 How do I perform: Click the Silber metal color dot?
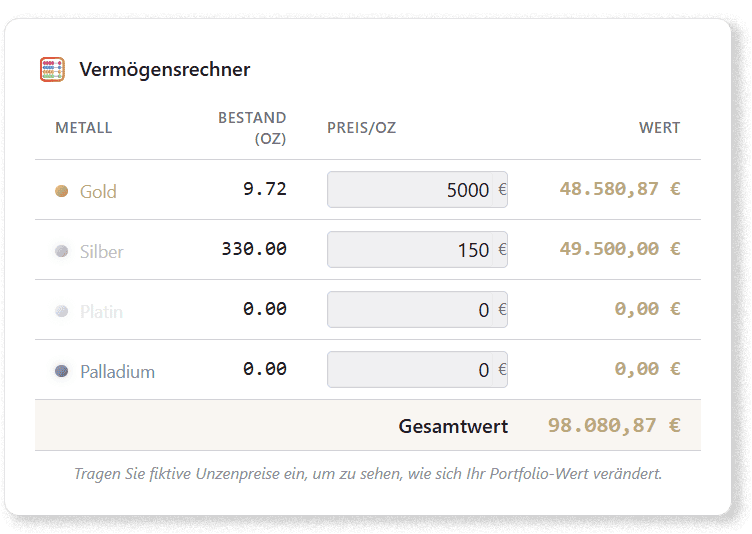point(62,251)
